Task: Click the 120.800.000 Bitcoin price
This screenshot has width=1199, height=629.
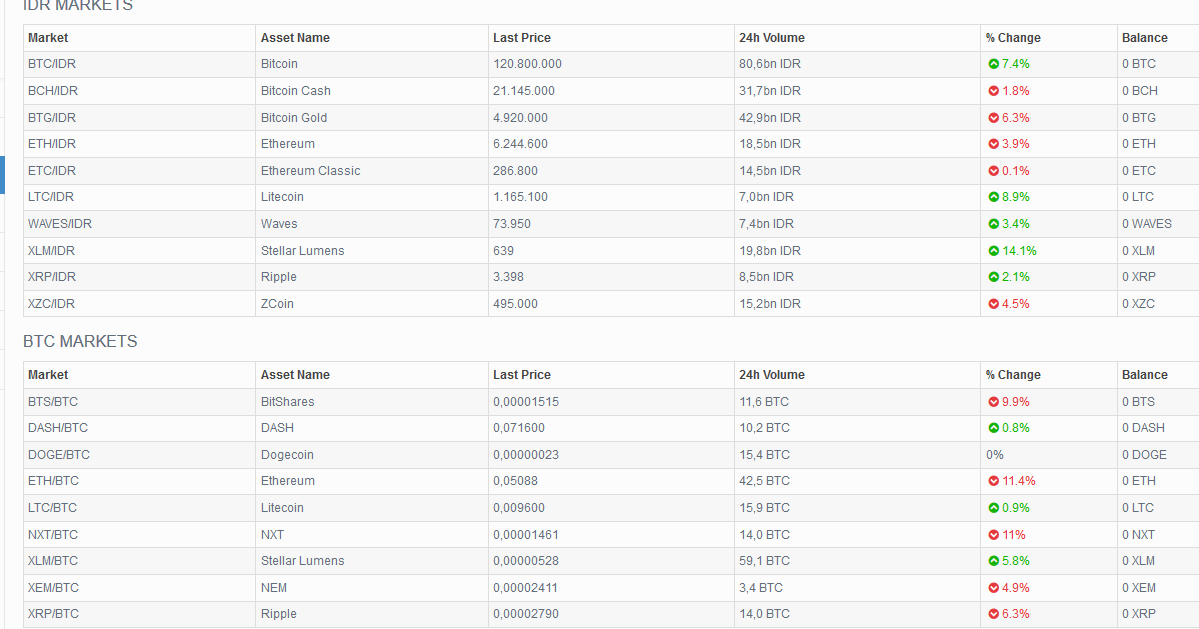Action: pyautogui.click(x=528, y=64)
